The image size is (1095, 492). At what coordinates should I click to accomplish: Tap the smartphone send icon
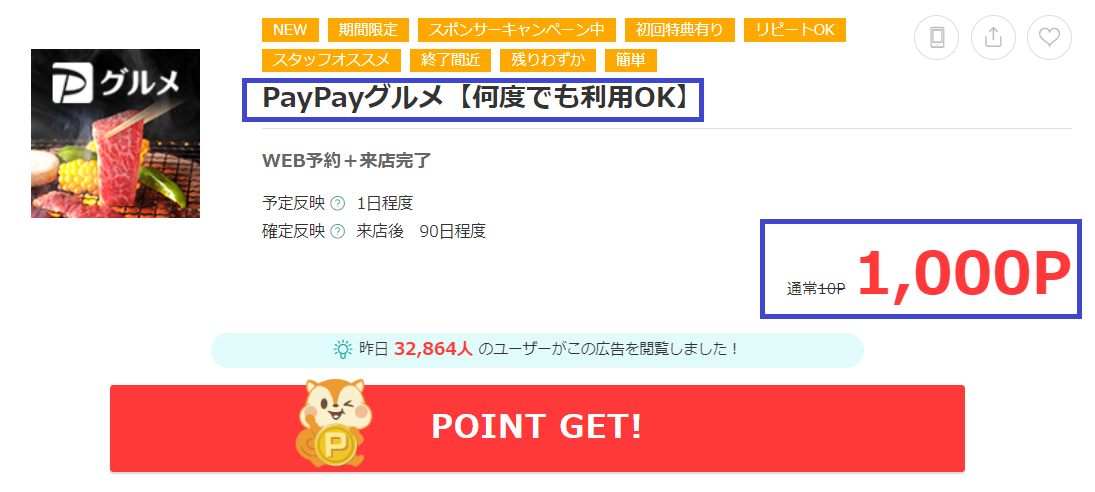click(x=936, y=37)
